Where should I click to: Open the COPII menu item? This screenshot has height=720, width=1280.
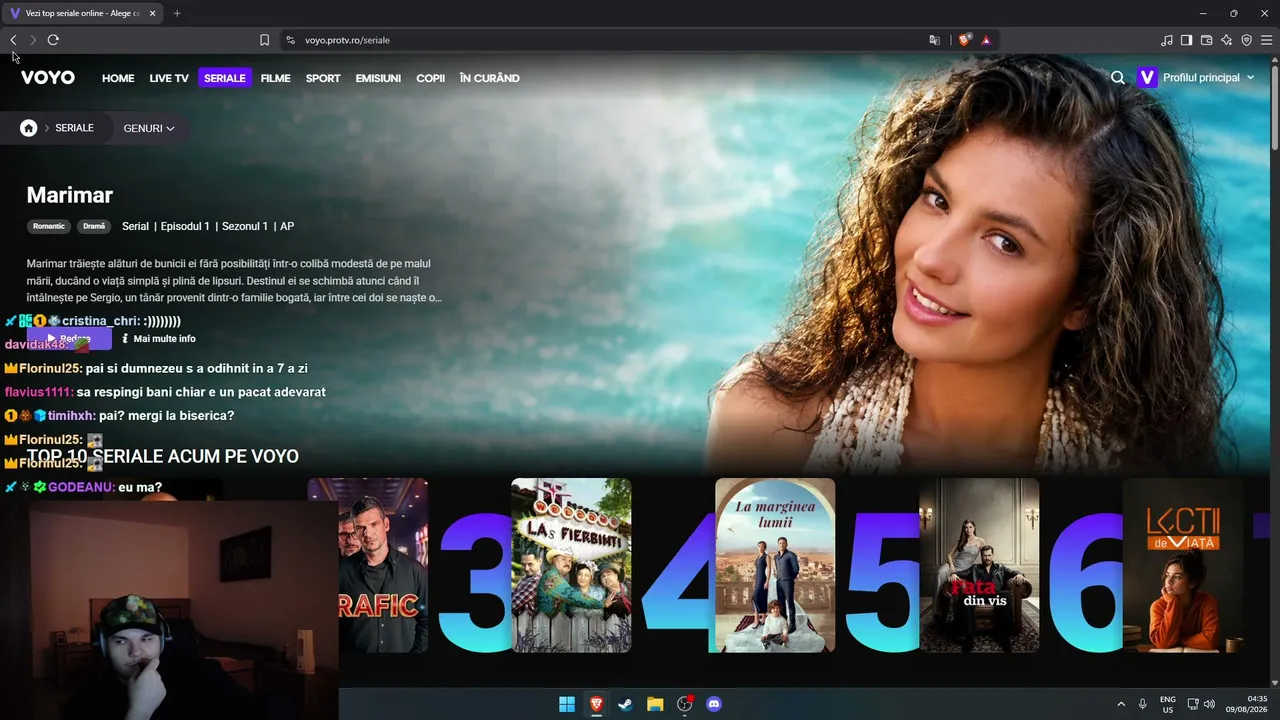click(x=430, y=78)
